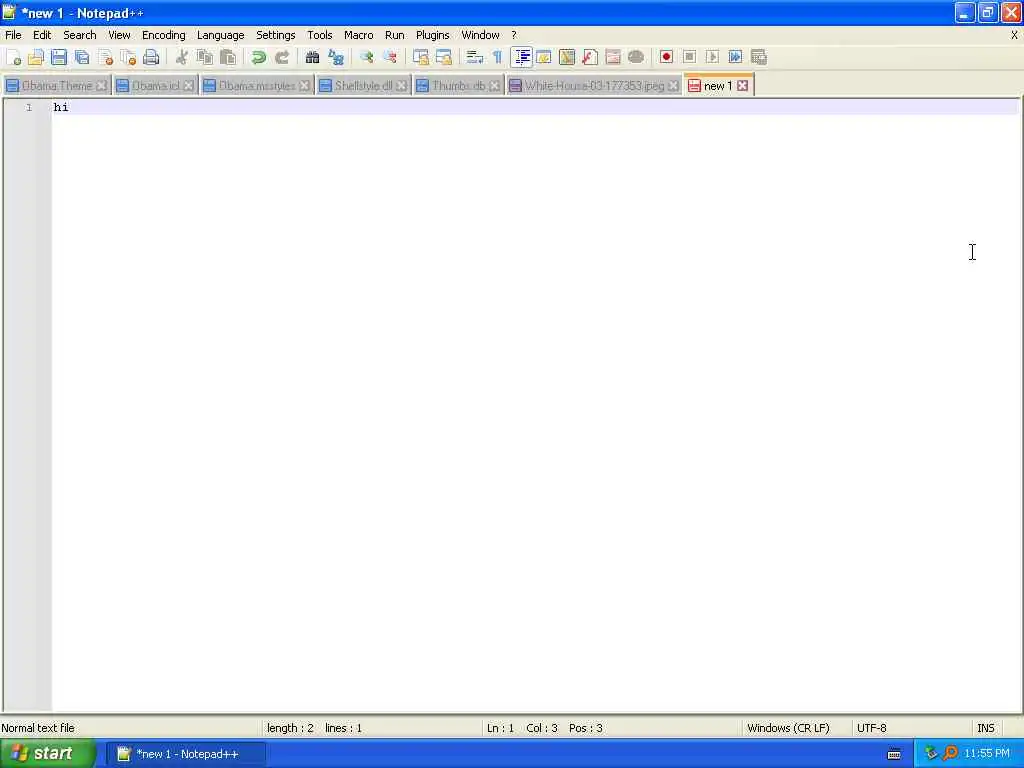1024x768 pixels.
Task: Open Folder as Workspace toolbar icon
Action: [x=613, y=57]
